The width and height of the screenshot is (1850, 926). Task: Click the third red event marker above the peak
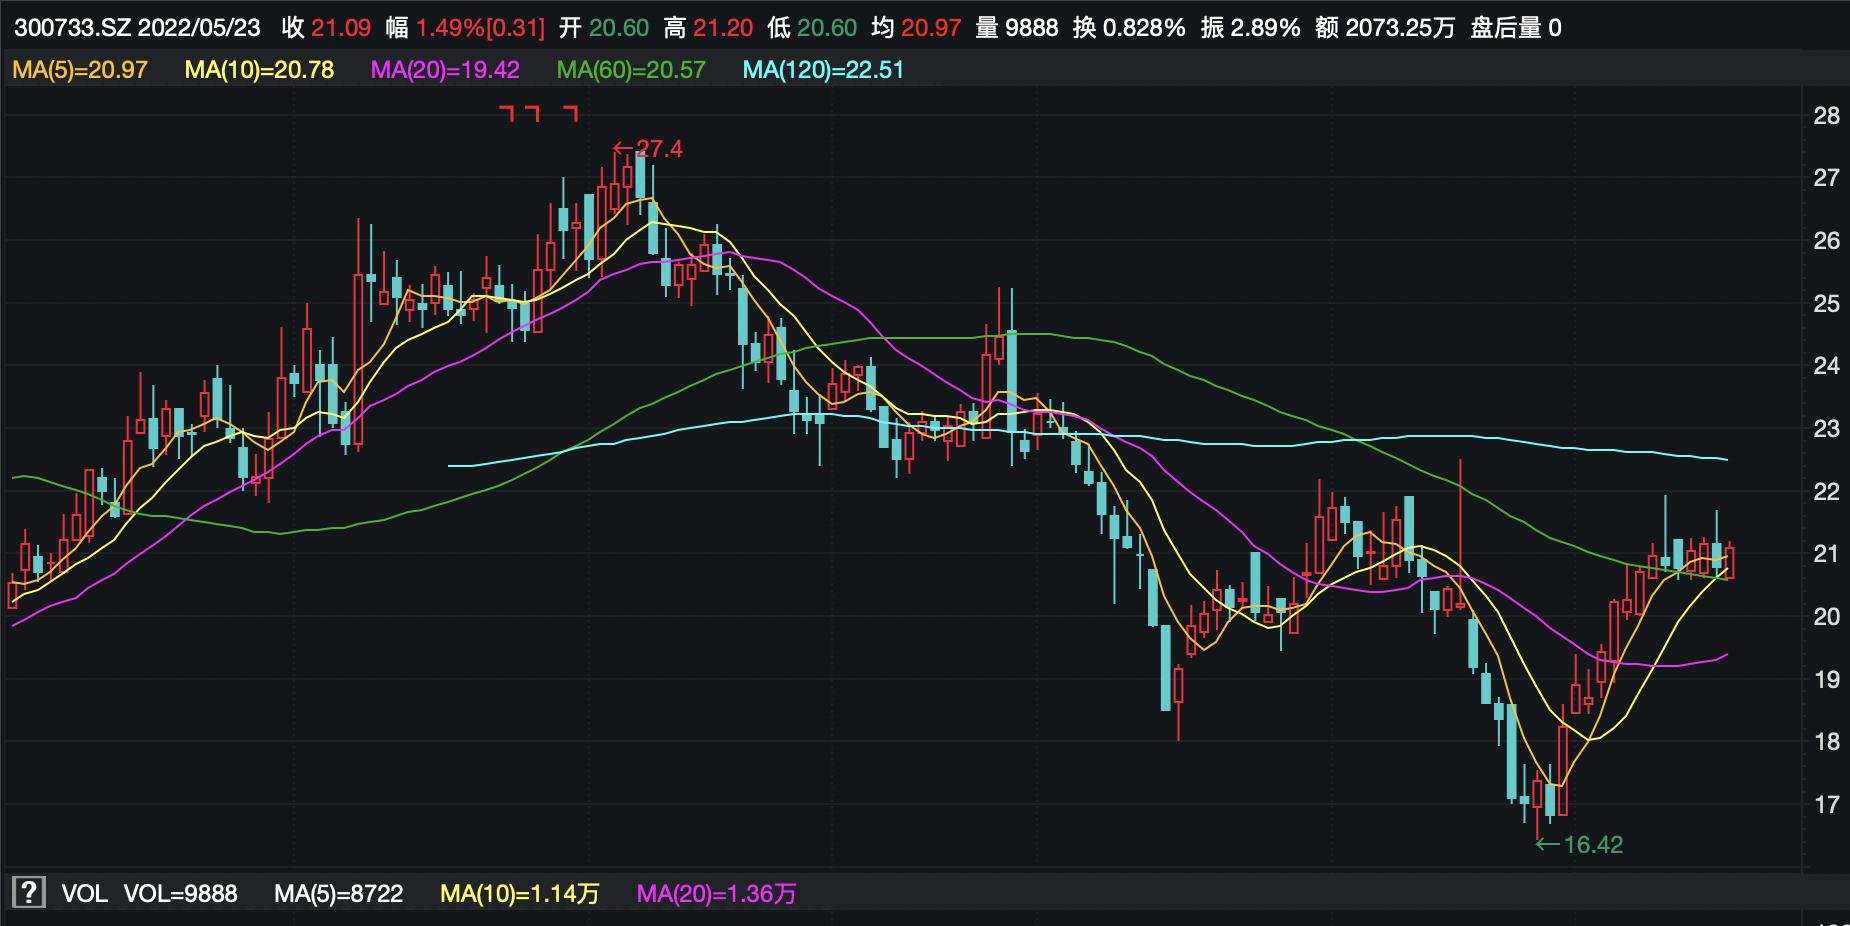pos(571,114)
